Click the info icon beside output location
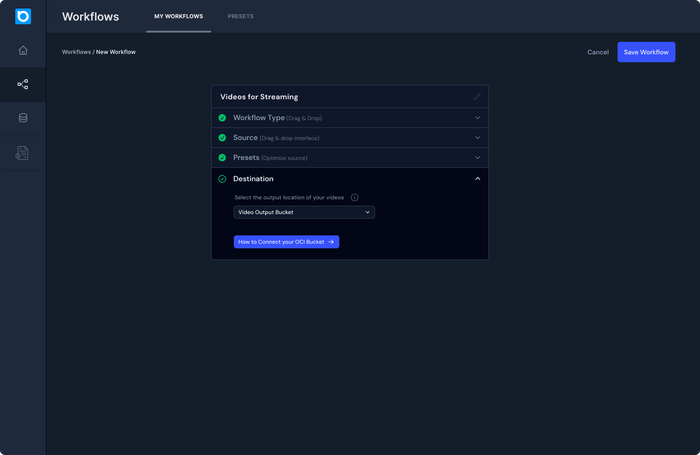This screenshot has width=700, height=455. click(354, 197)
